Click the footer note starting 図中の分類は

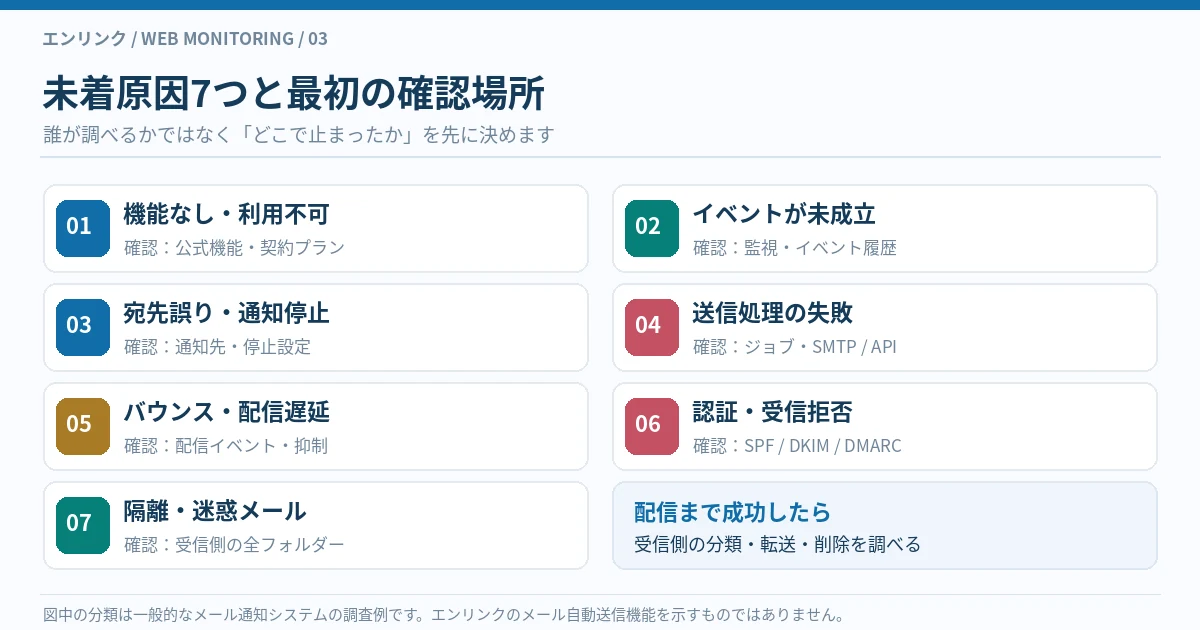pyautogui.click(x=444, y=614)
